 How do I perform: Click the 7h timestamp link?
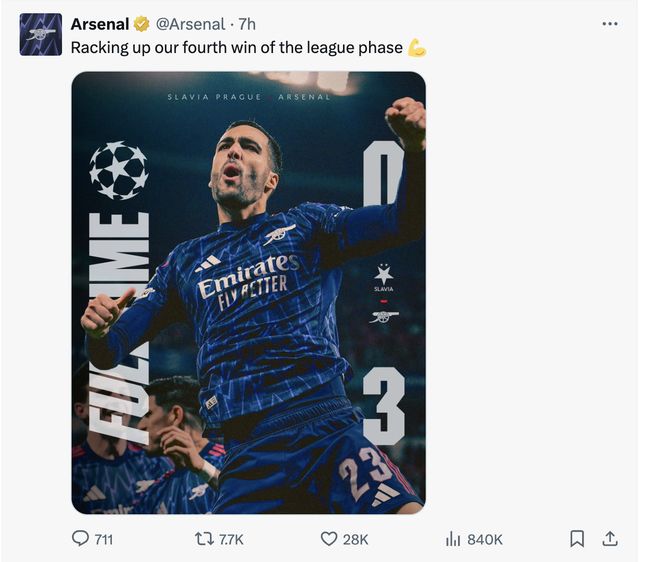(x=247, y=24)
